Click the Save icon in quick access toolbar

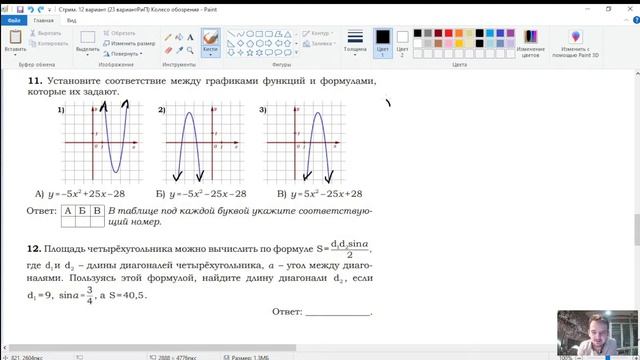point(20,9)
